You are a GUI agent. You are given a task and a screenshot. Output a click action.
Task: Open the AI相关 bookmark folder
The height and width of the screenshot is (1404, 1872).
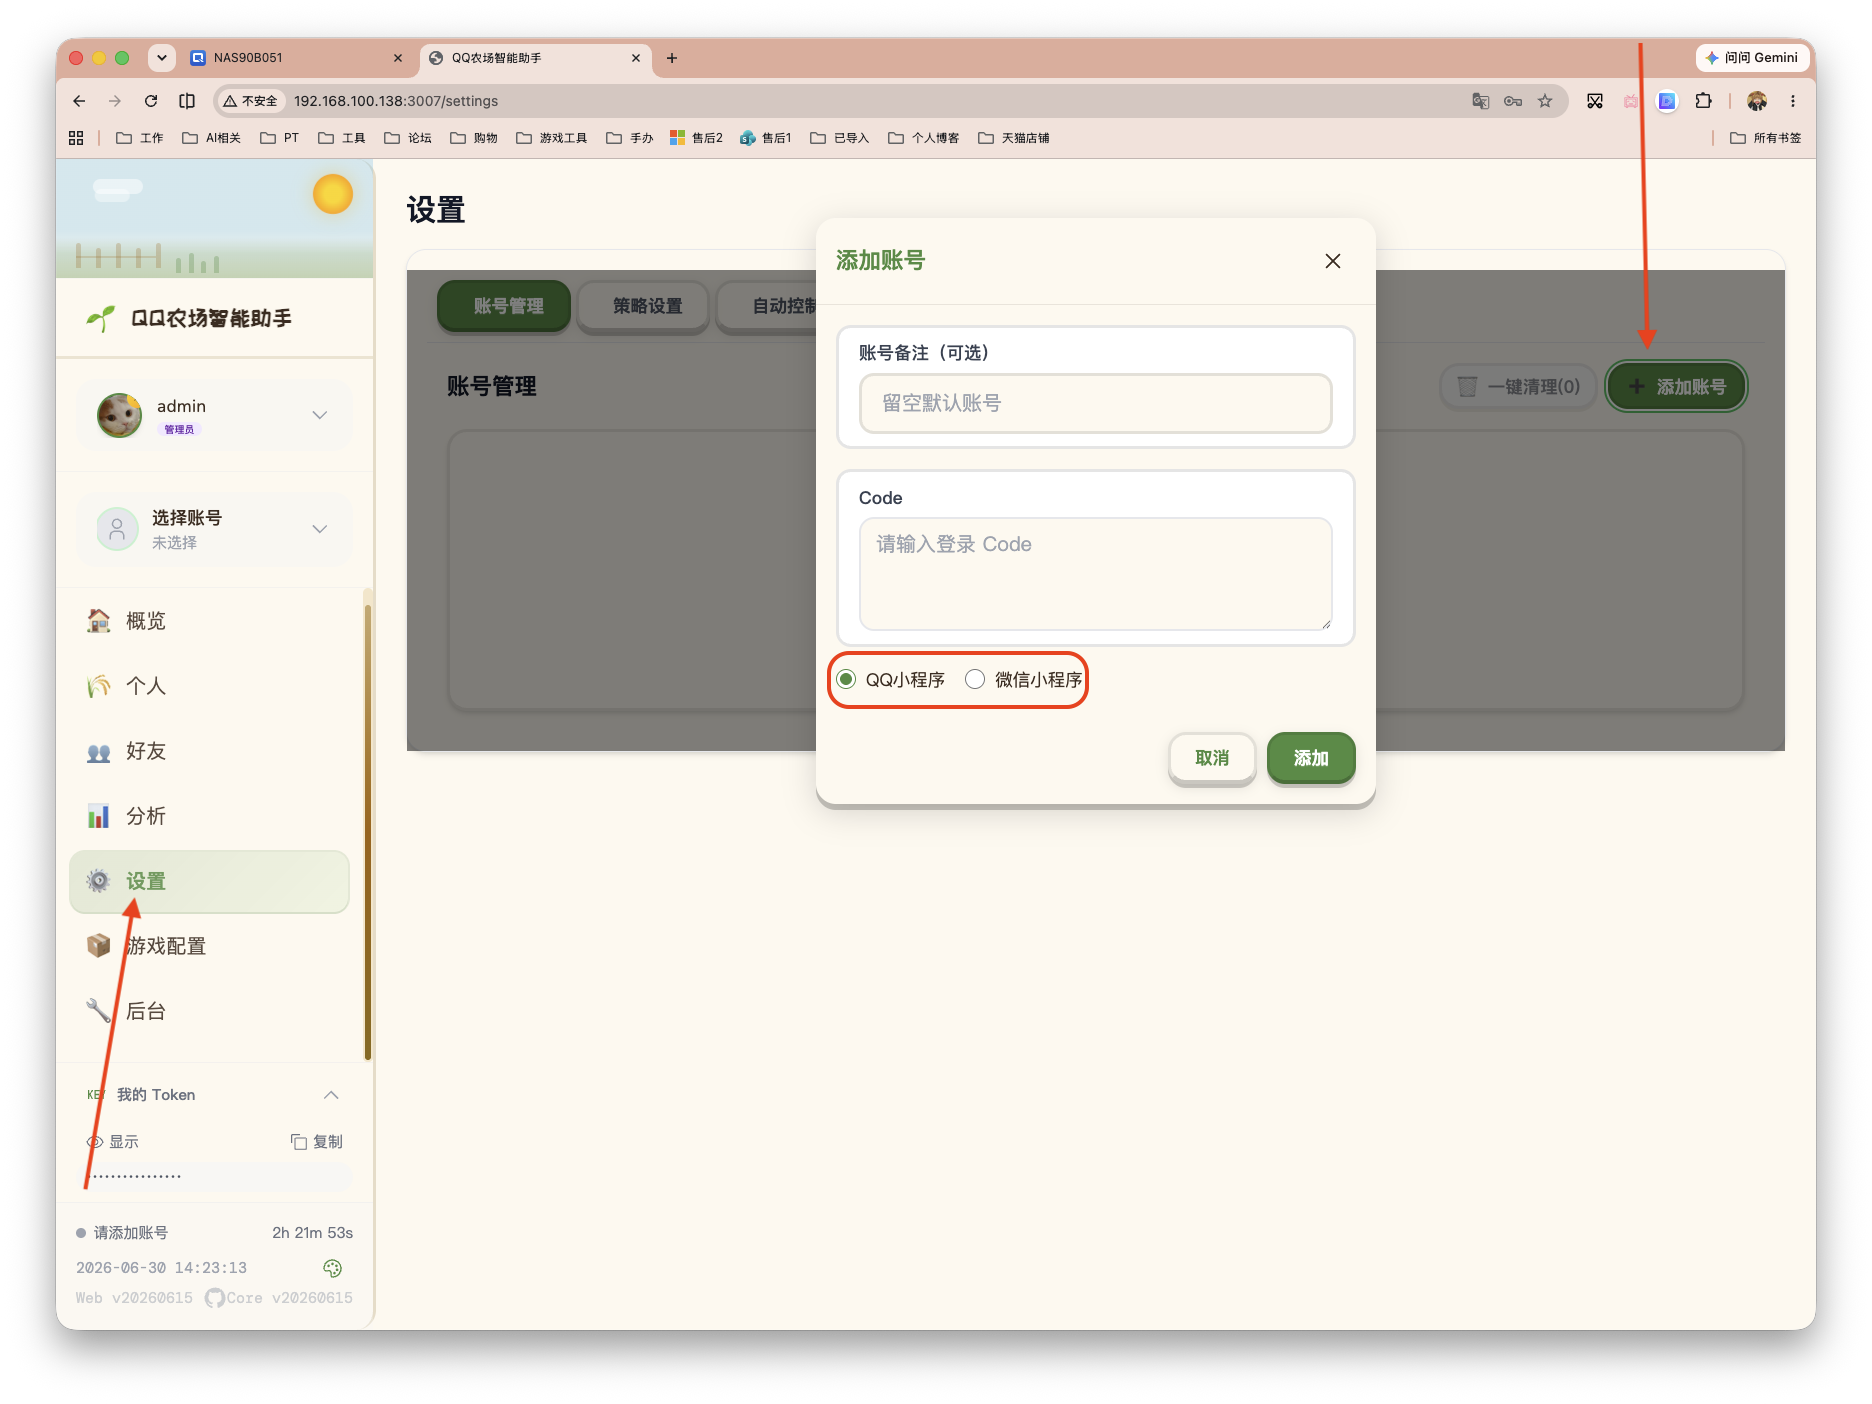click(212, 138)
